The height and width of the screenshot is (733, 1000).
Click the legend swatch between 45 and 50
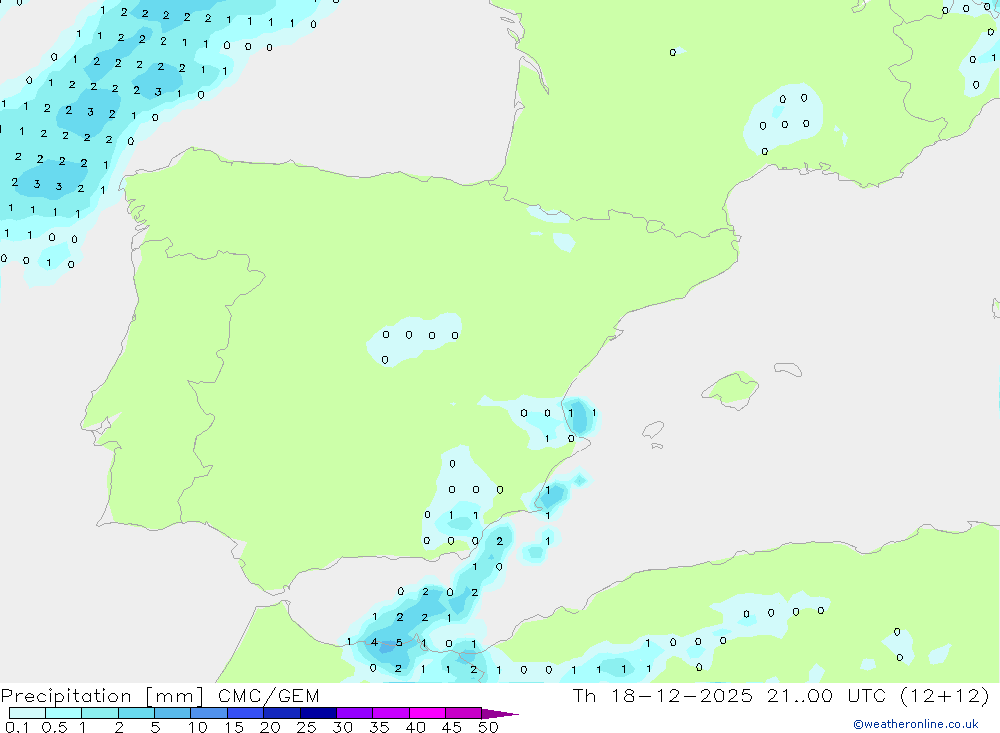pyautogui.click(x=464, y=713)
